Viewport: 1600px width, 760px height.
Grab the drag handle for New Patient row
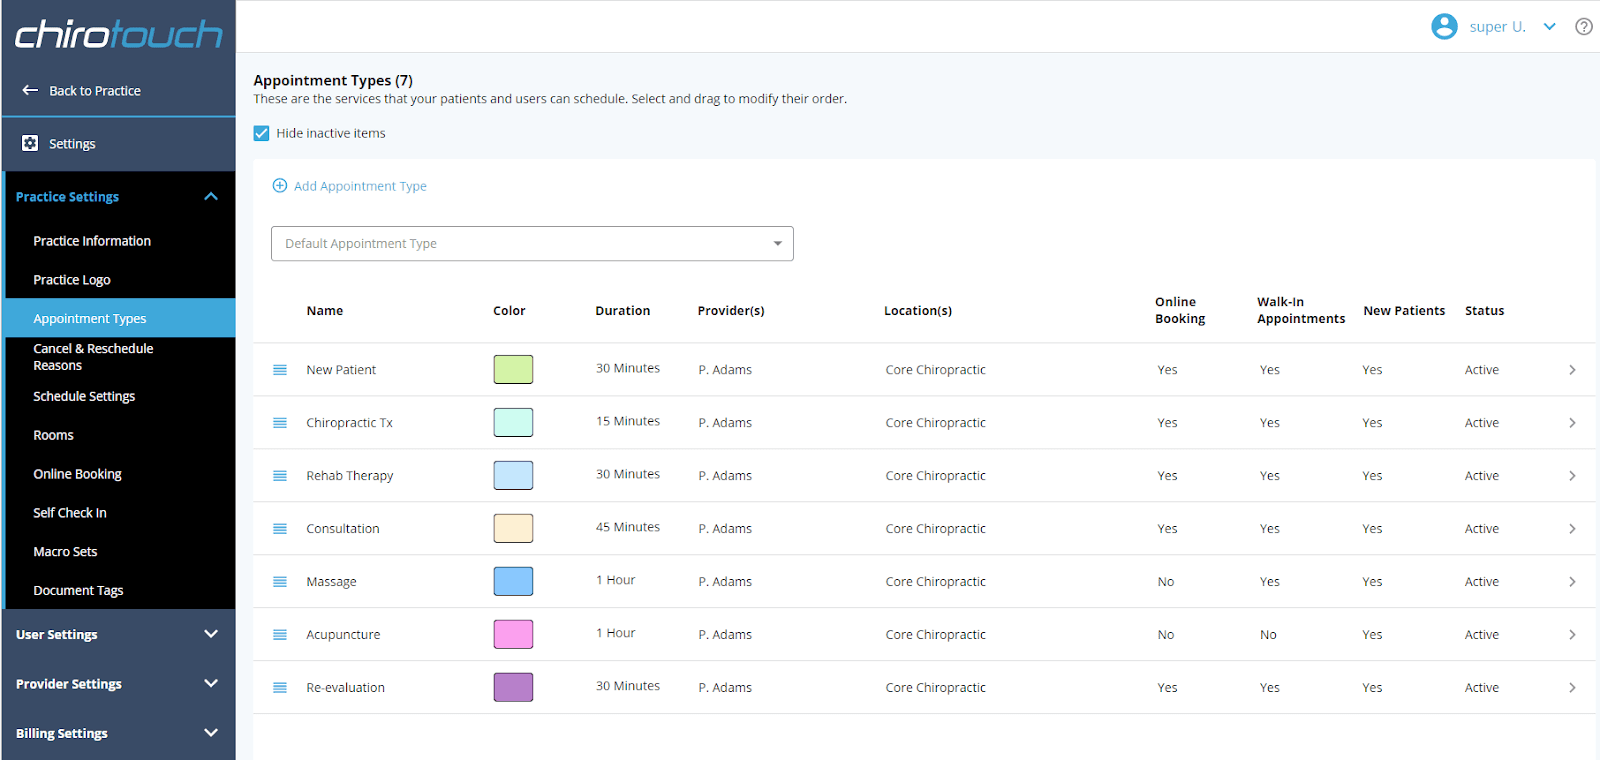click(280, 370)
